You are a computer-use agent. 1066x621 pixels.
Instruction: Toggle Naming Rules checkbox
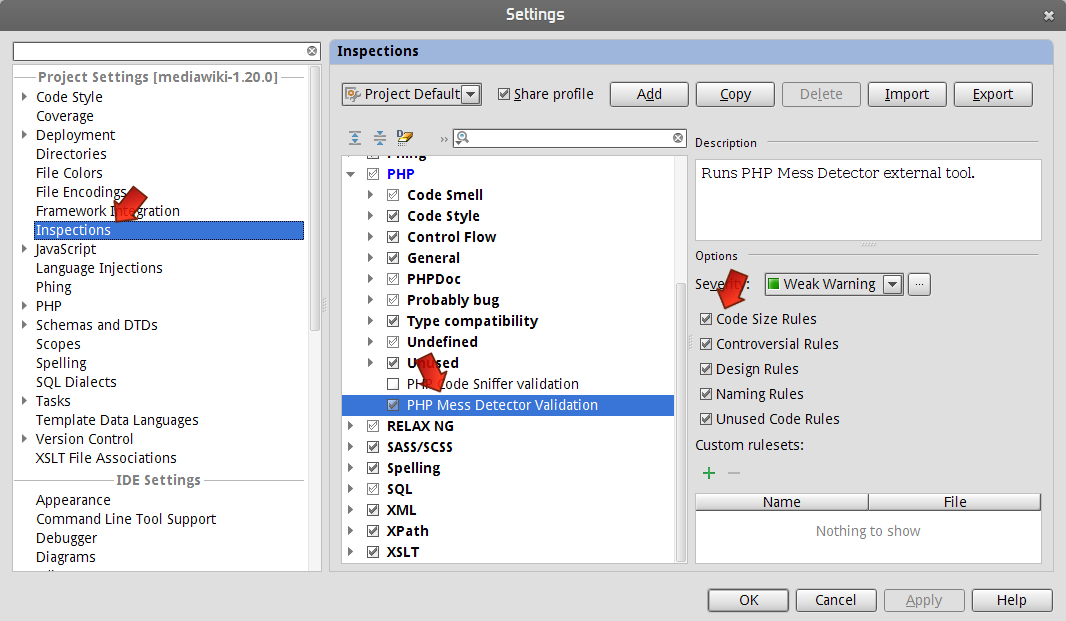pos(706,395)
